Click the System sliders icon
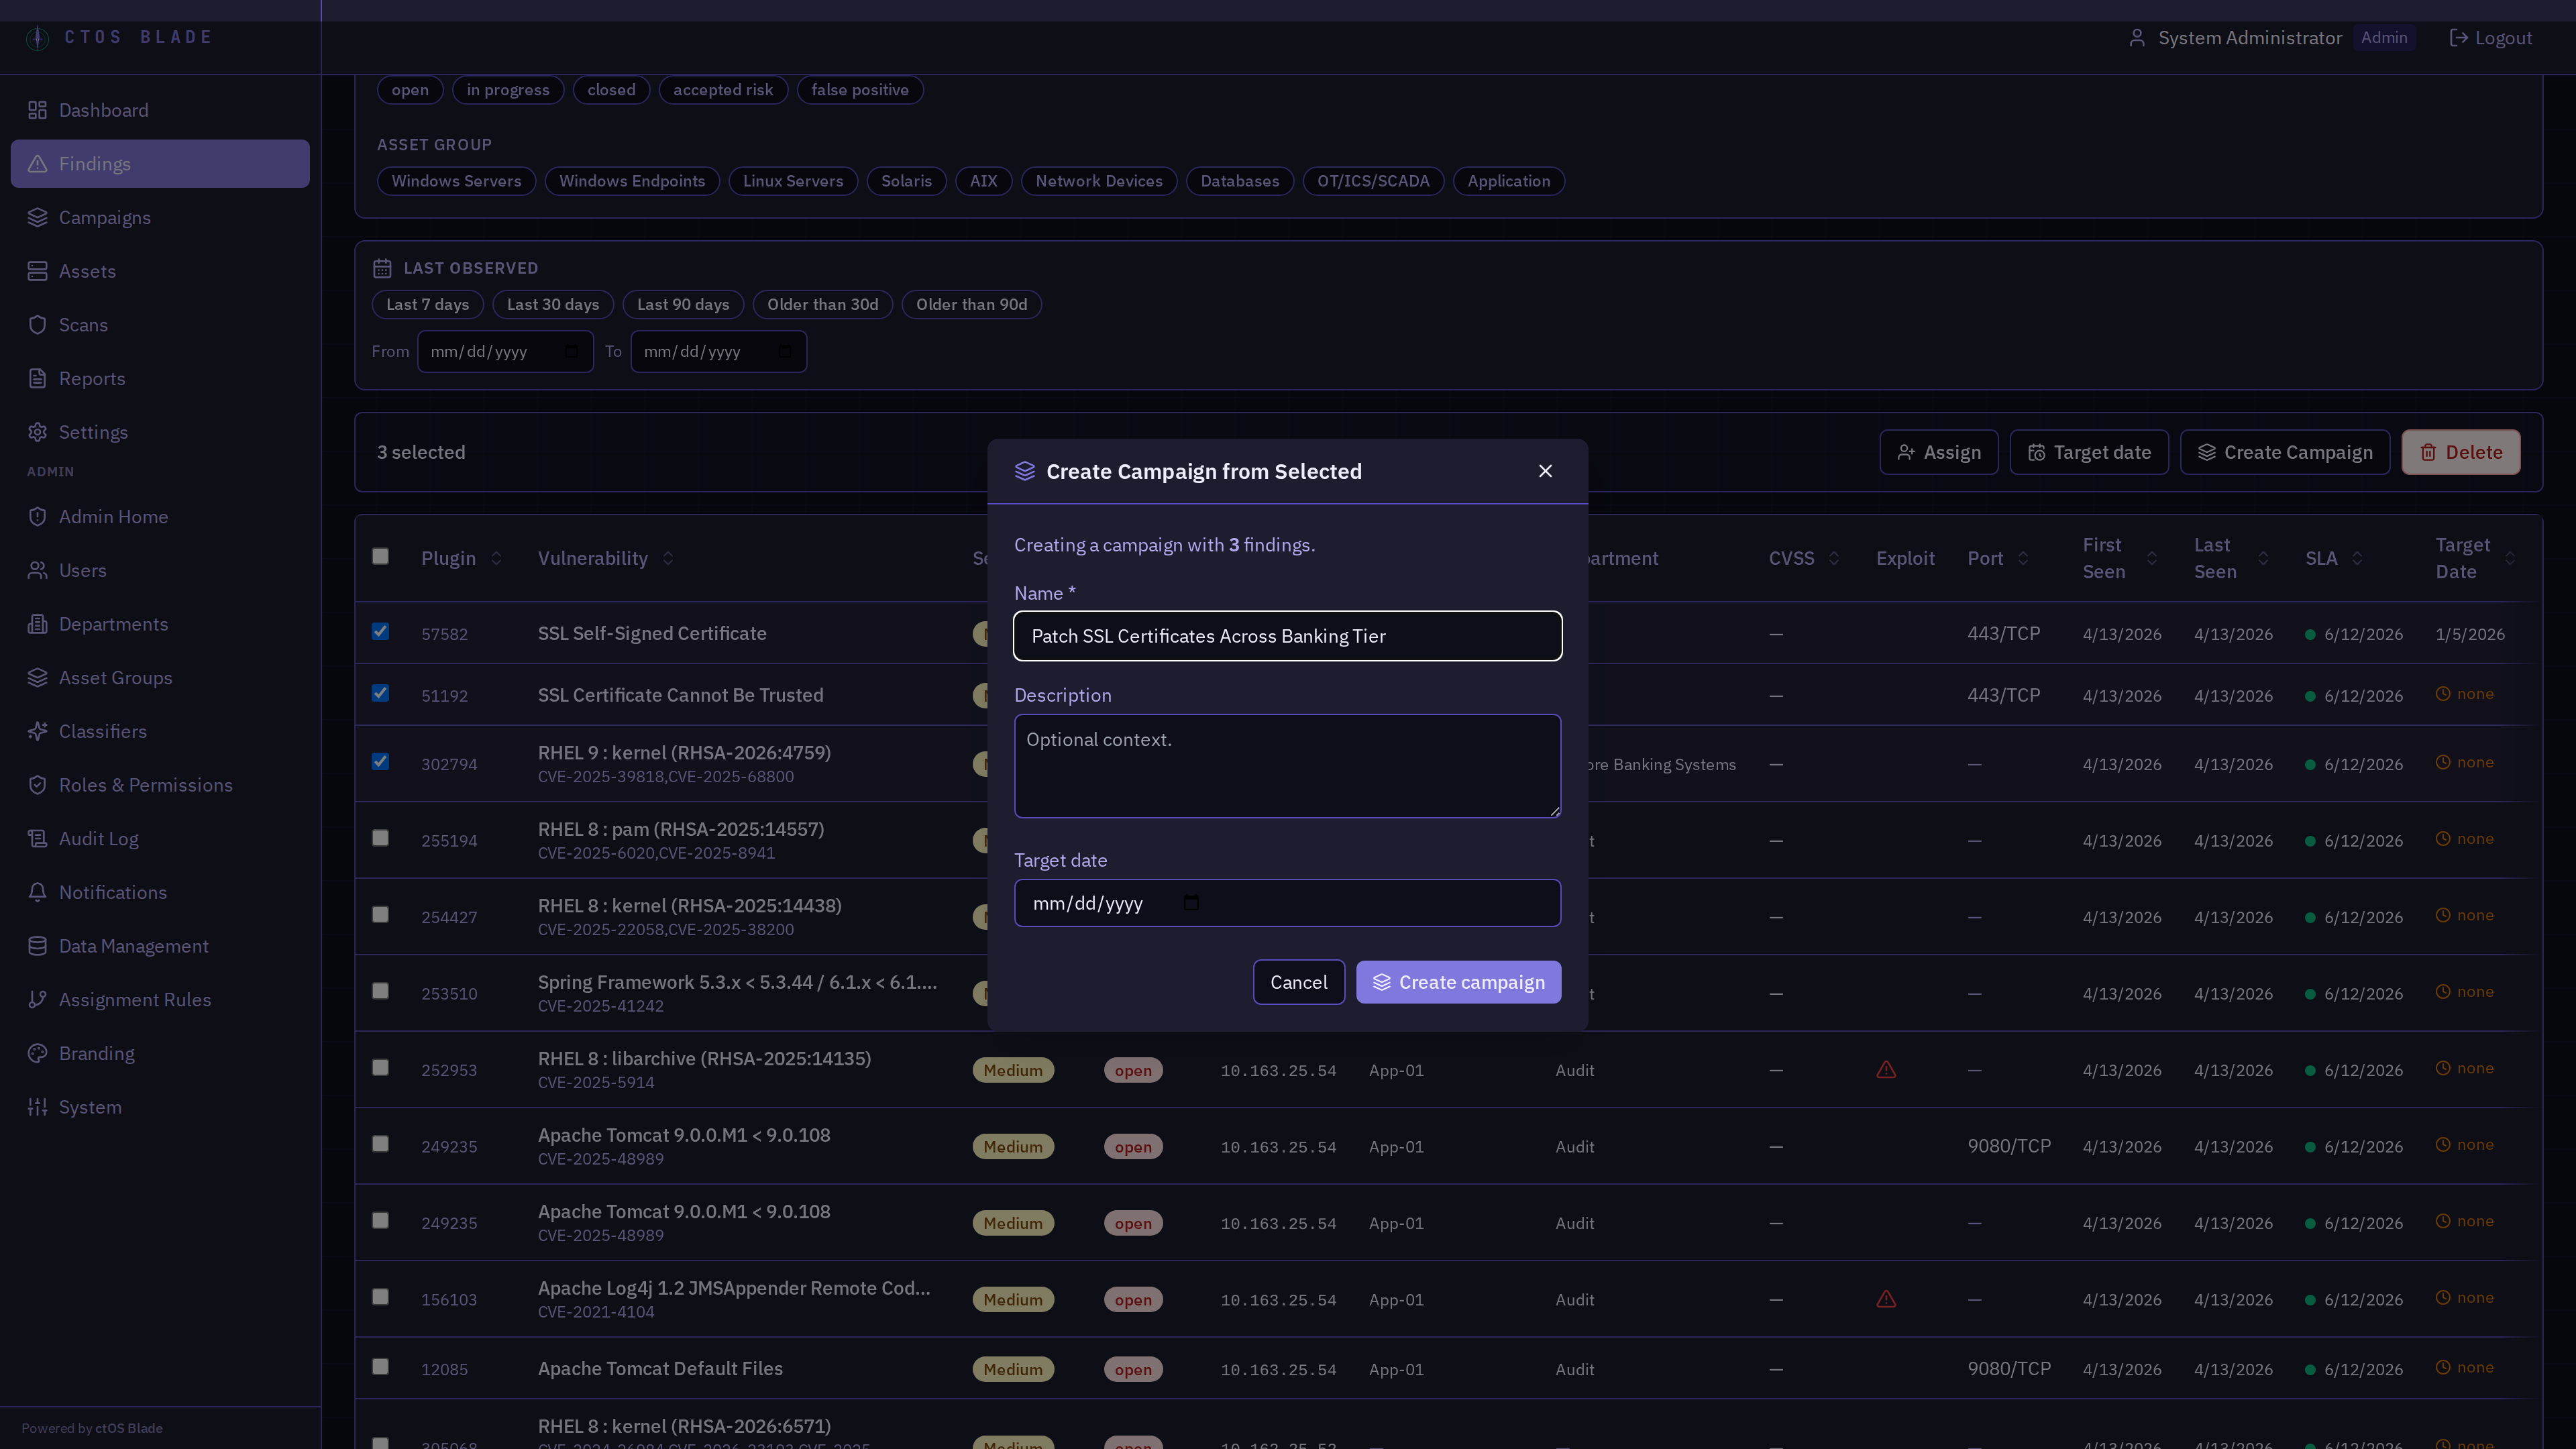Screen dimensions: 2576x1449 pos(37,1107)
